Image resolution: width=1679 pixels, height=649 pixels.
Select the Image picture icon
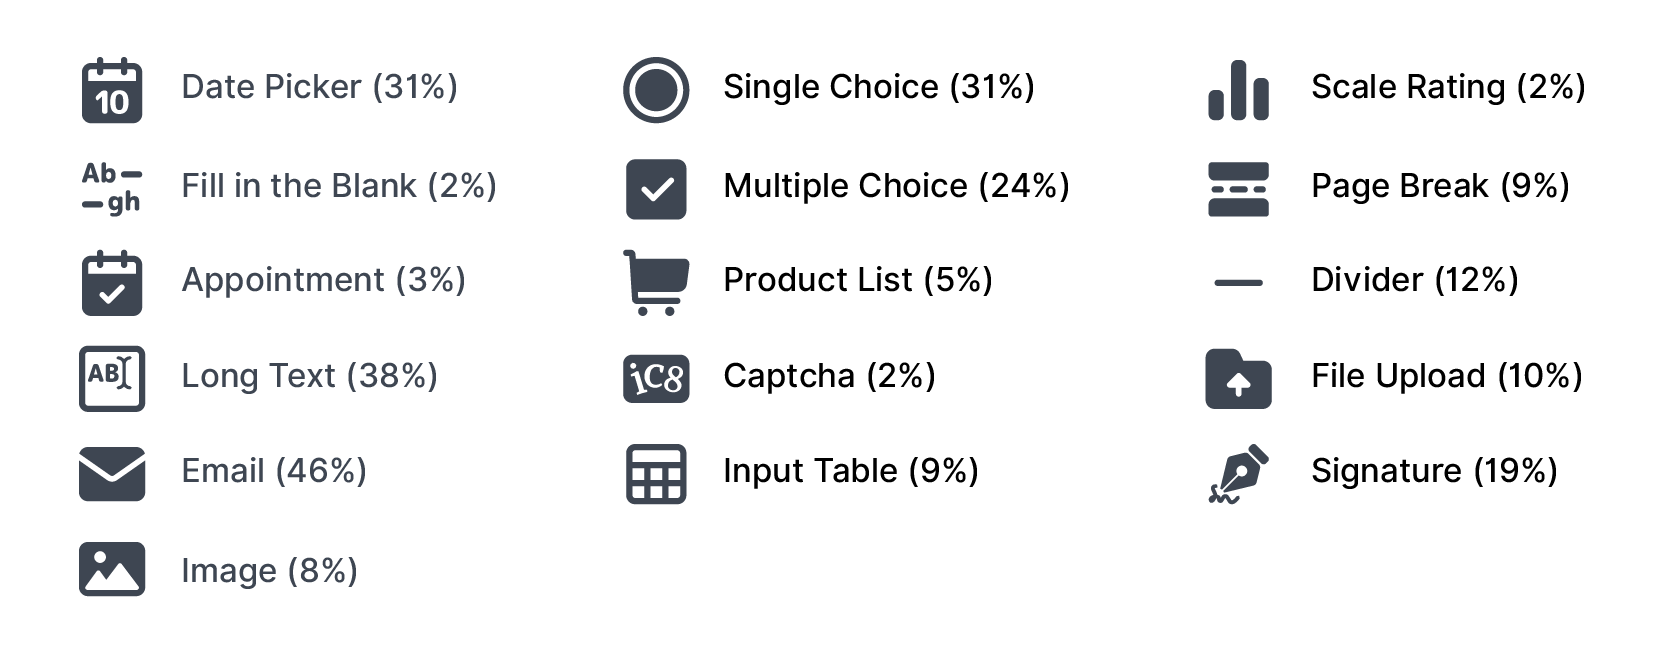pos(111,569)
